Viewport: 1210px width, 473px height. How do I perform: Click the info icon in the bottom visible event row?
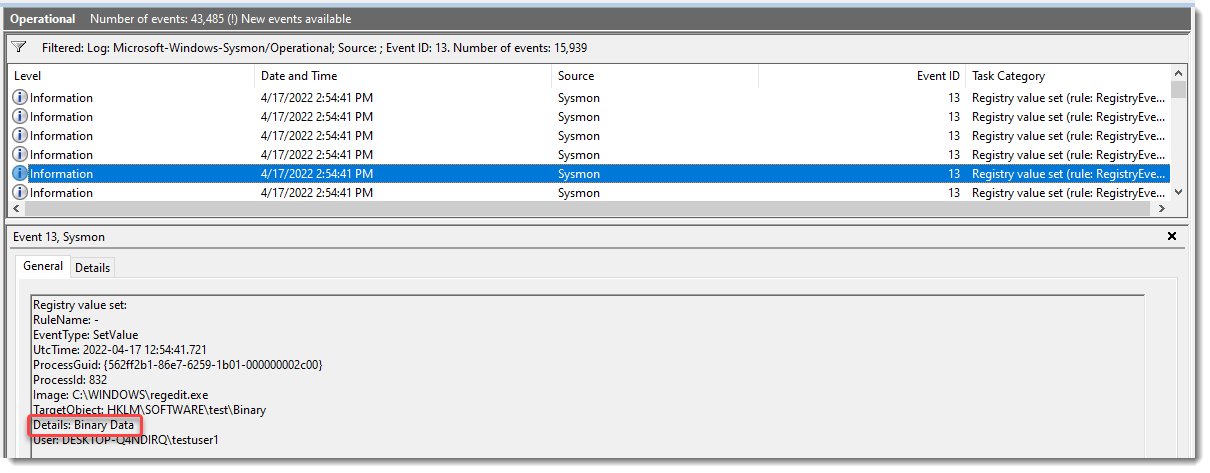(20, 193)
